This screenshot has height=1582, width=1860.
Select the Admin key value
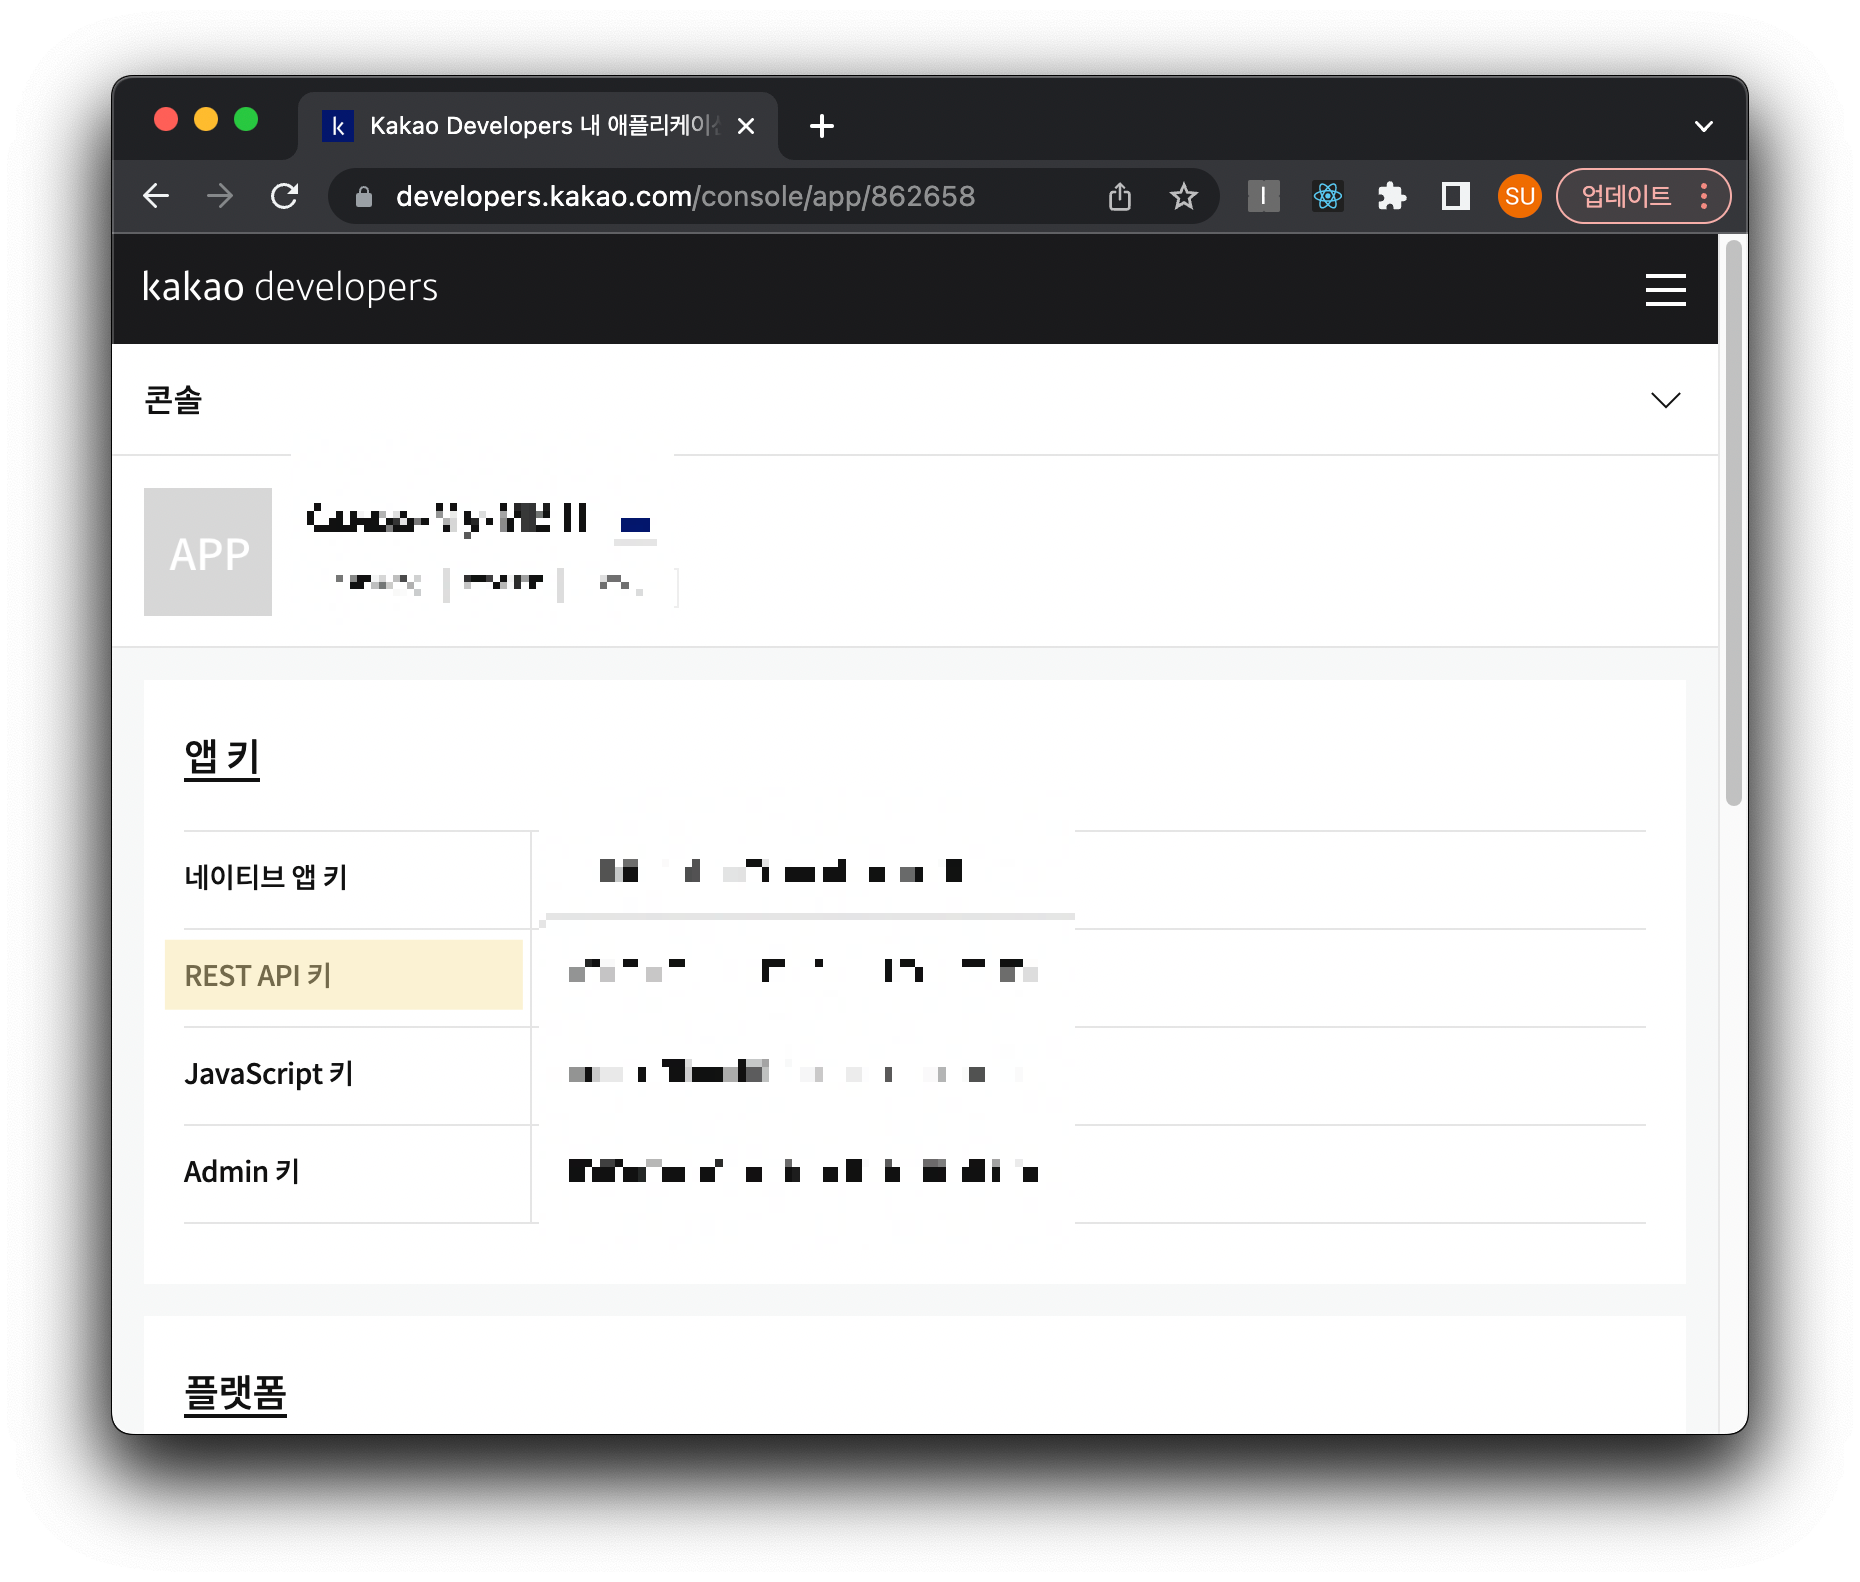click(803, 1170)
